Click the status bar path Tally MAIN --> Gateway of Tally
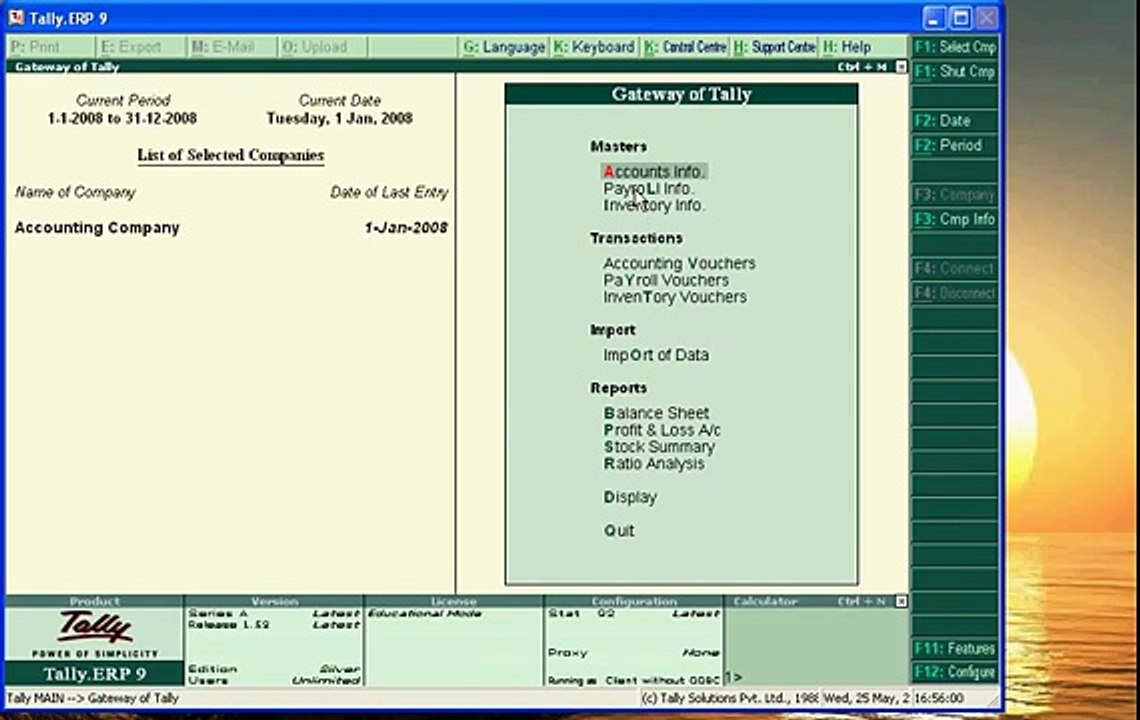 (92, 698)
